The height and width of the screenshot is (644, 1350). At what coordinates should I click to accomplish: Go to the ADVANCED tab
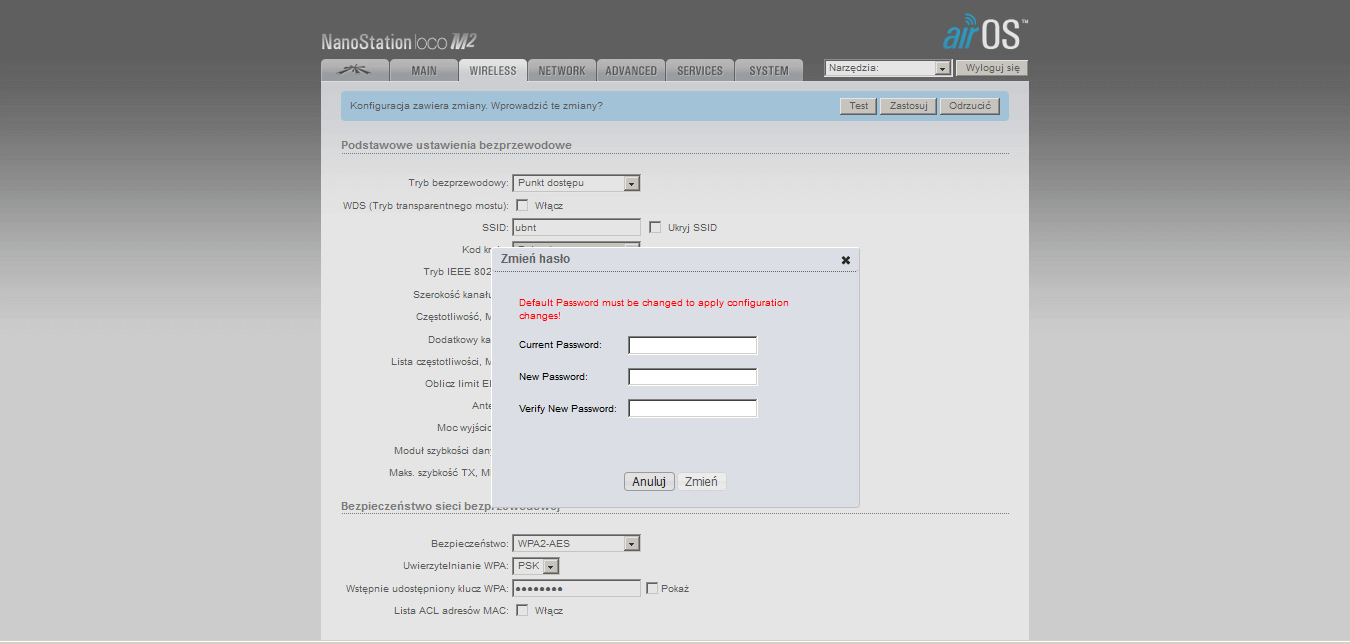coord(631,71)
